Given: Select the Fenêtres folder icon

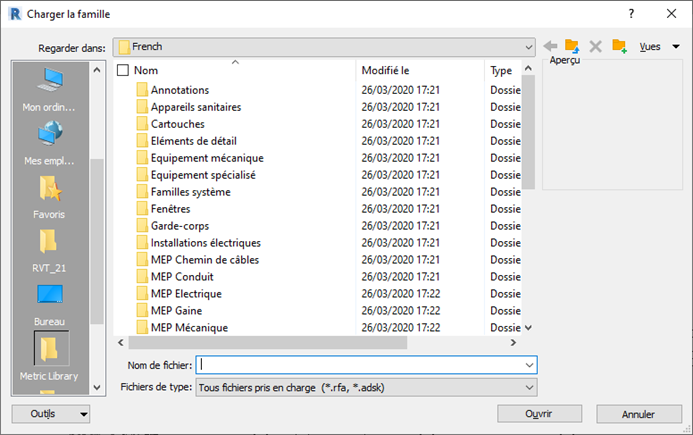Looking at the screenshot, I should [x=142, y=209].
